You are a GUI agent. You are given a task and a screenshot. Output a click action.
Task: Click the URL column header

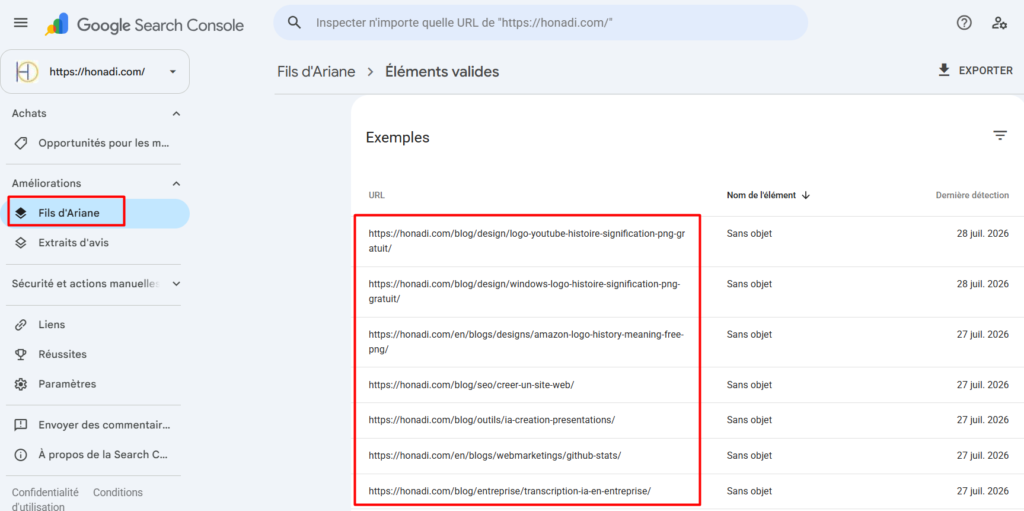pos(376,195)
